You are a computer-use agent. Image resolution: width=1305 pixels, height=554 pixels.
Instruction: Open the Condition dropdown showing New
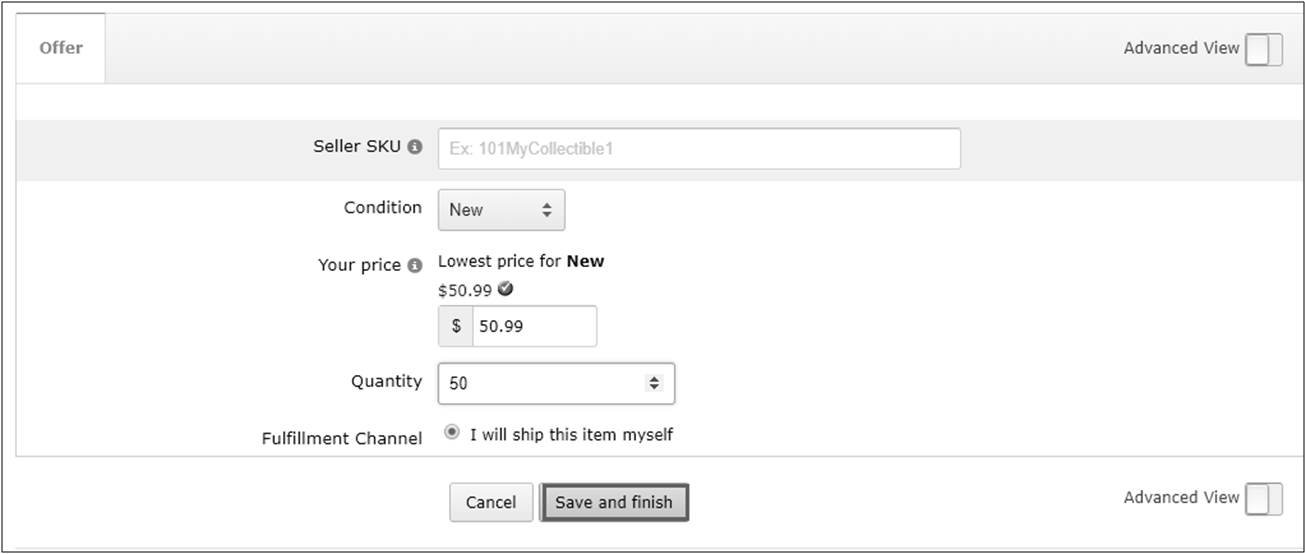[501, 210]
